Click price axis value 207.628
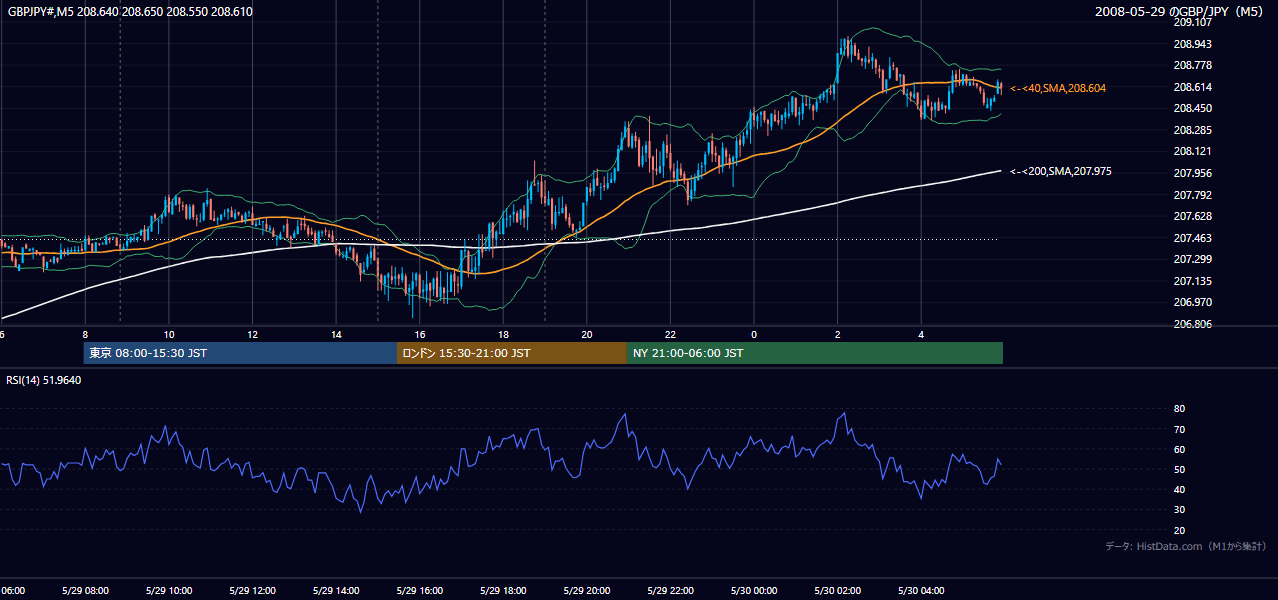Screen dimensions: 1278x600 [1192, 216]
